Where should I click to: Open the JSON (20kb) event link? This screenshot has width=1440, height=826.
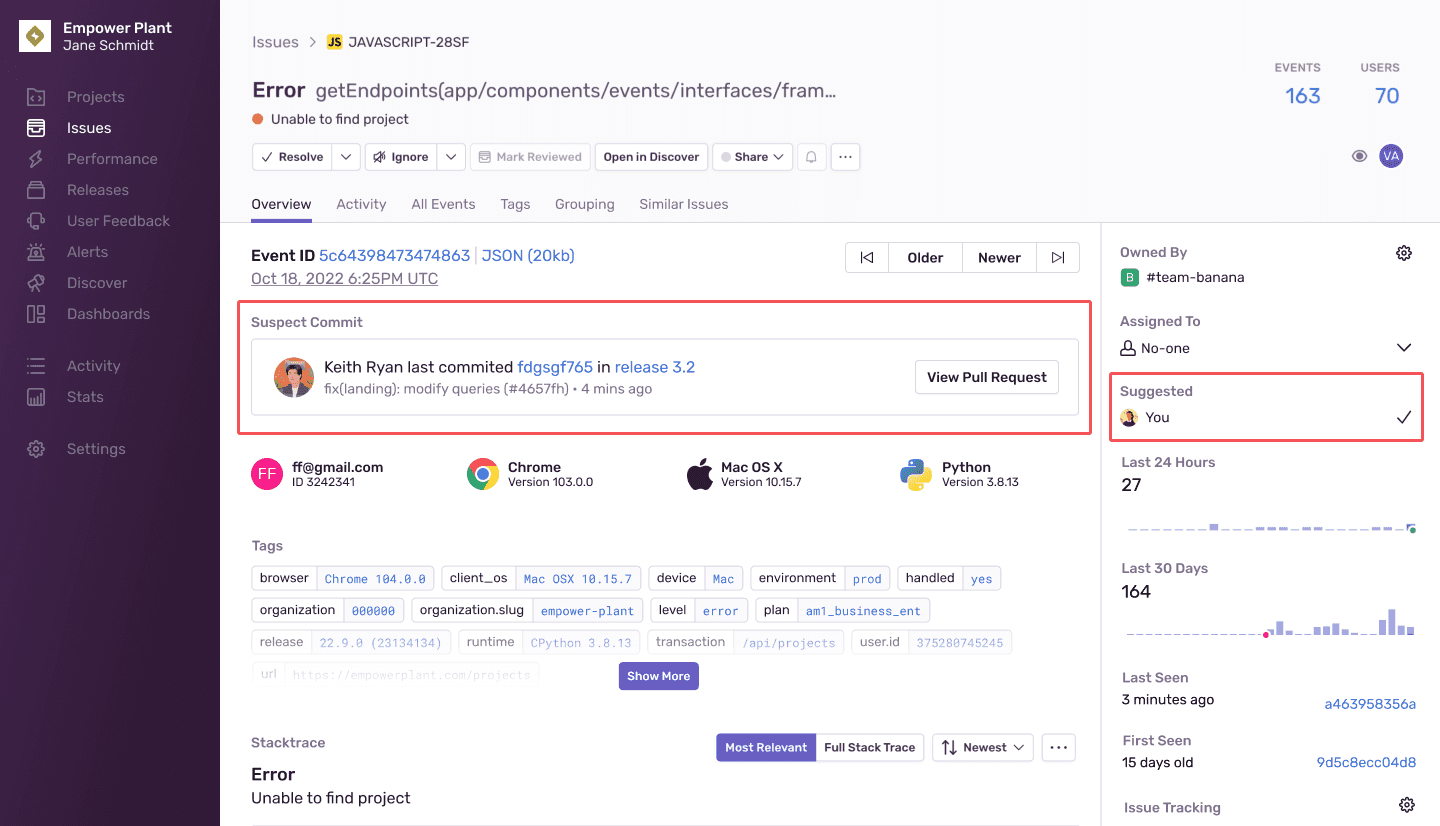pos(527,256)
